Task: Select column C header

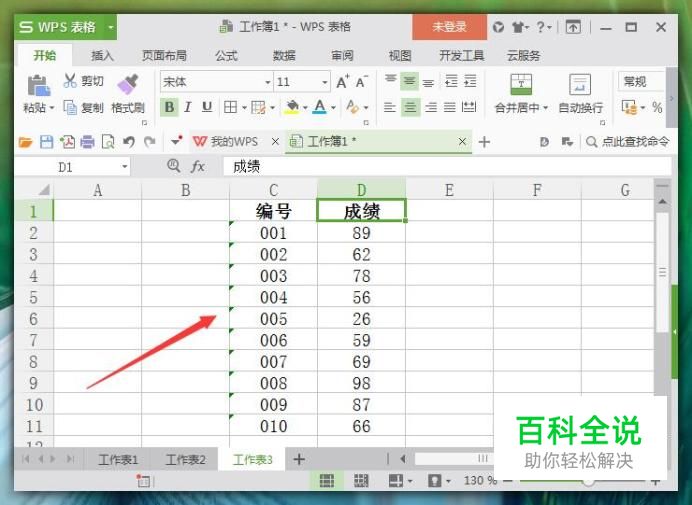Action: coord(273,190)
